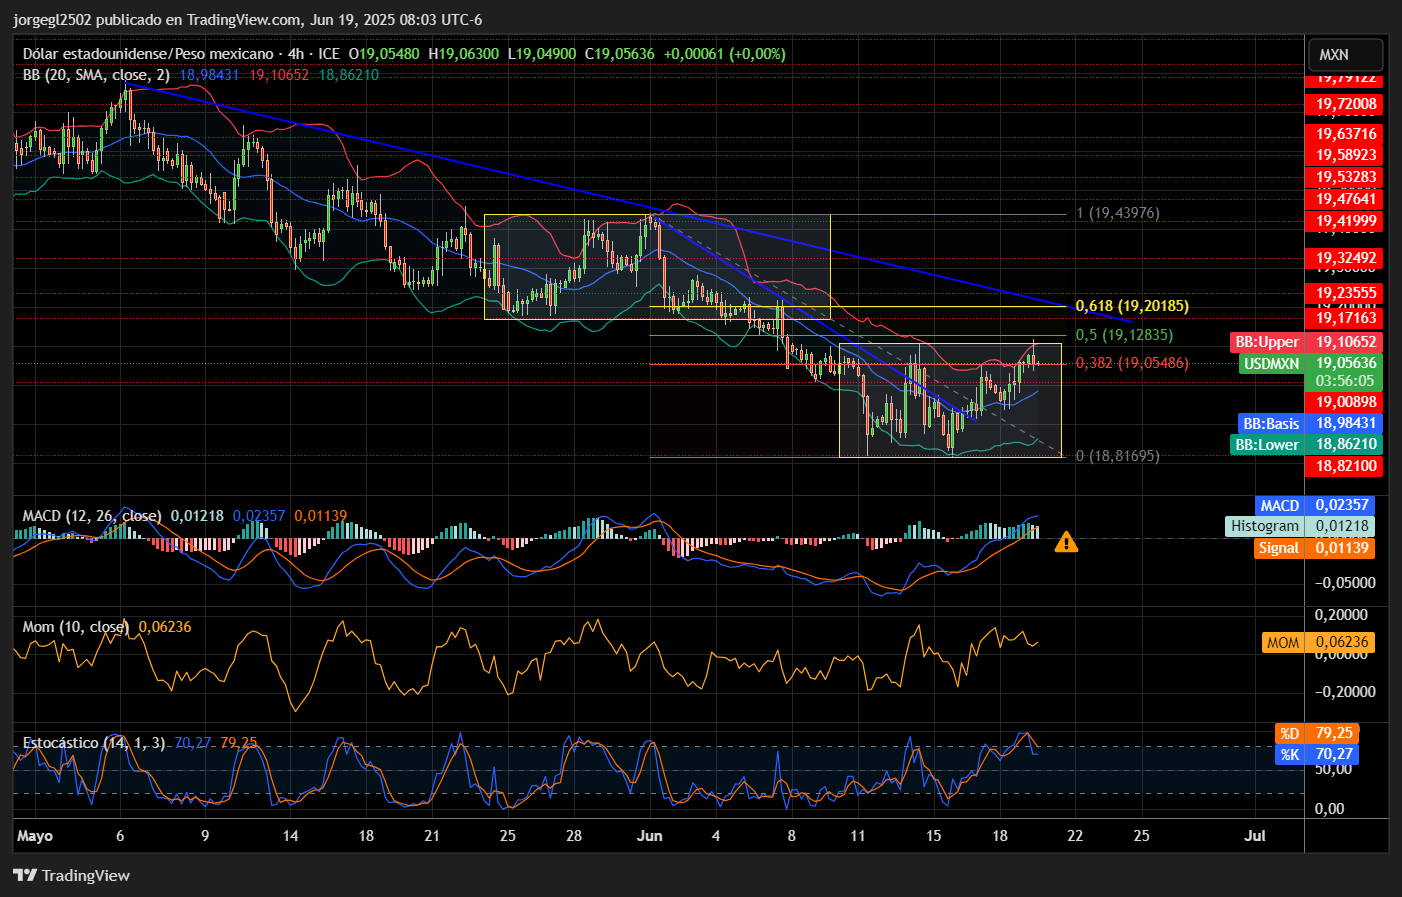
Task: Click the blue MACD tag on the indicator scale
Action: (x=1281, y=505)
